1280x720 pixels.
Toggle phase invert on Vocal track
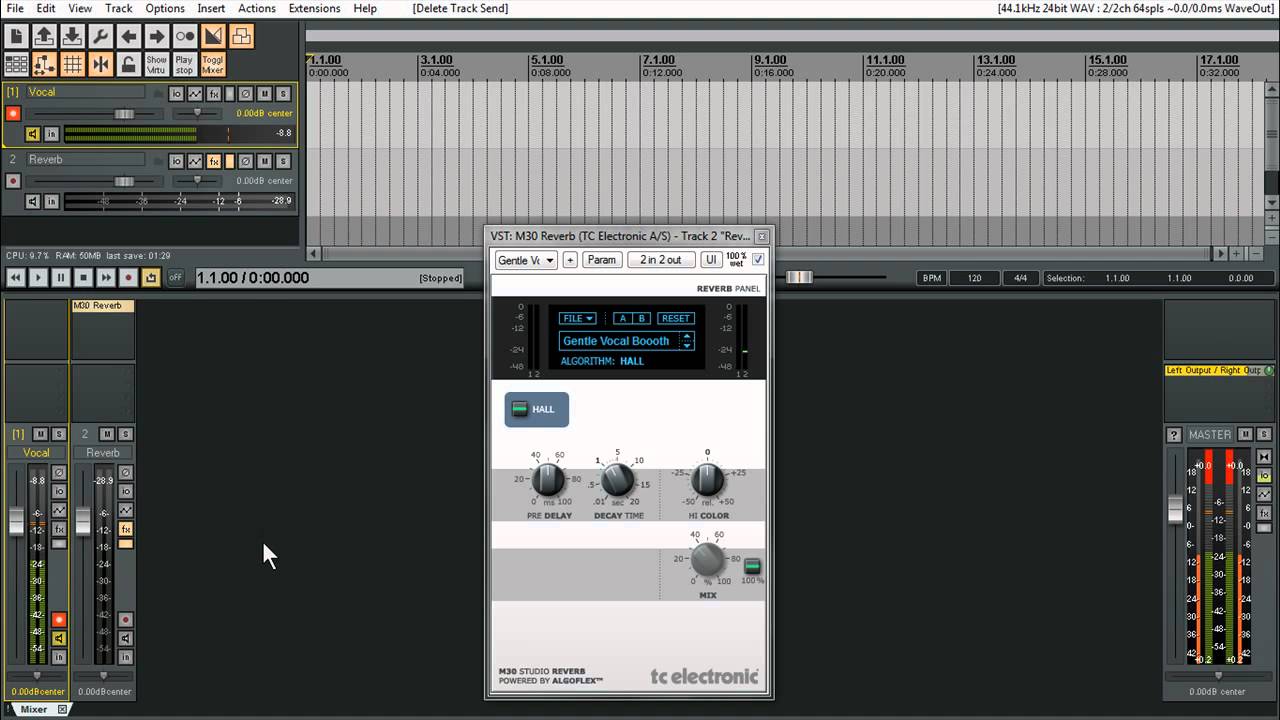coord(246,93)
